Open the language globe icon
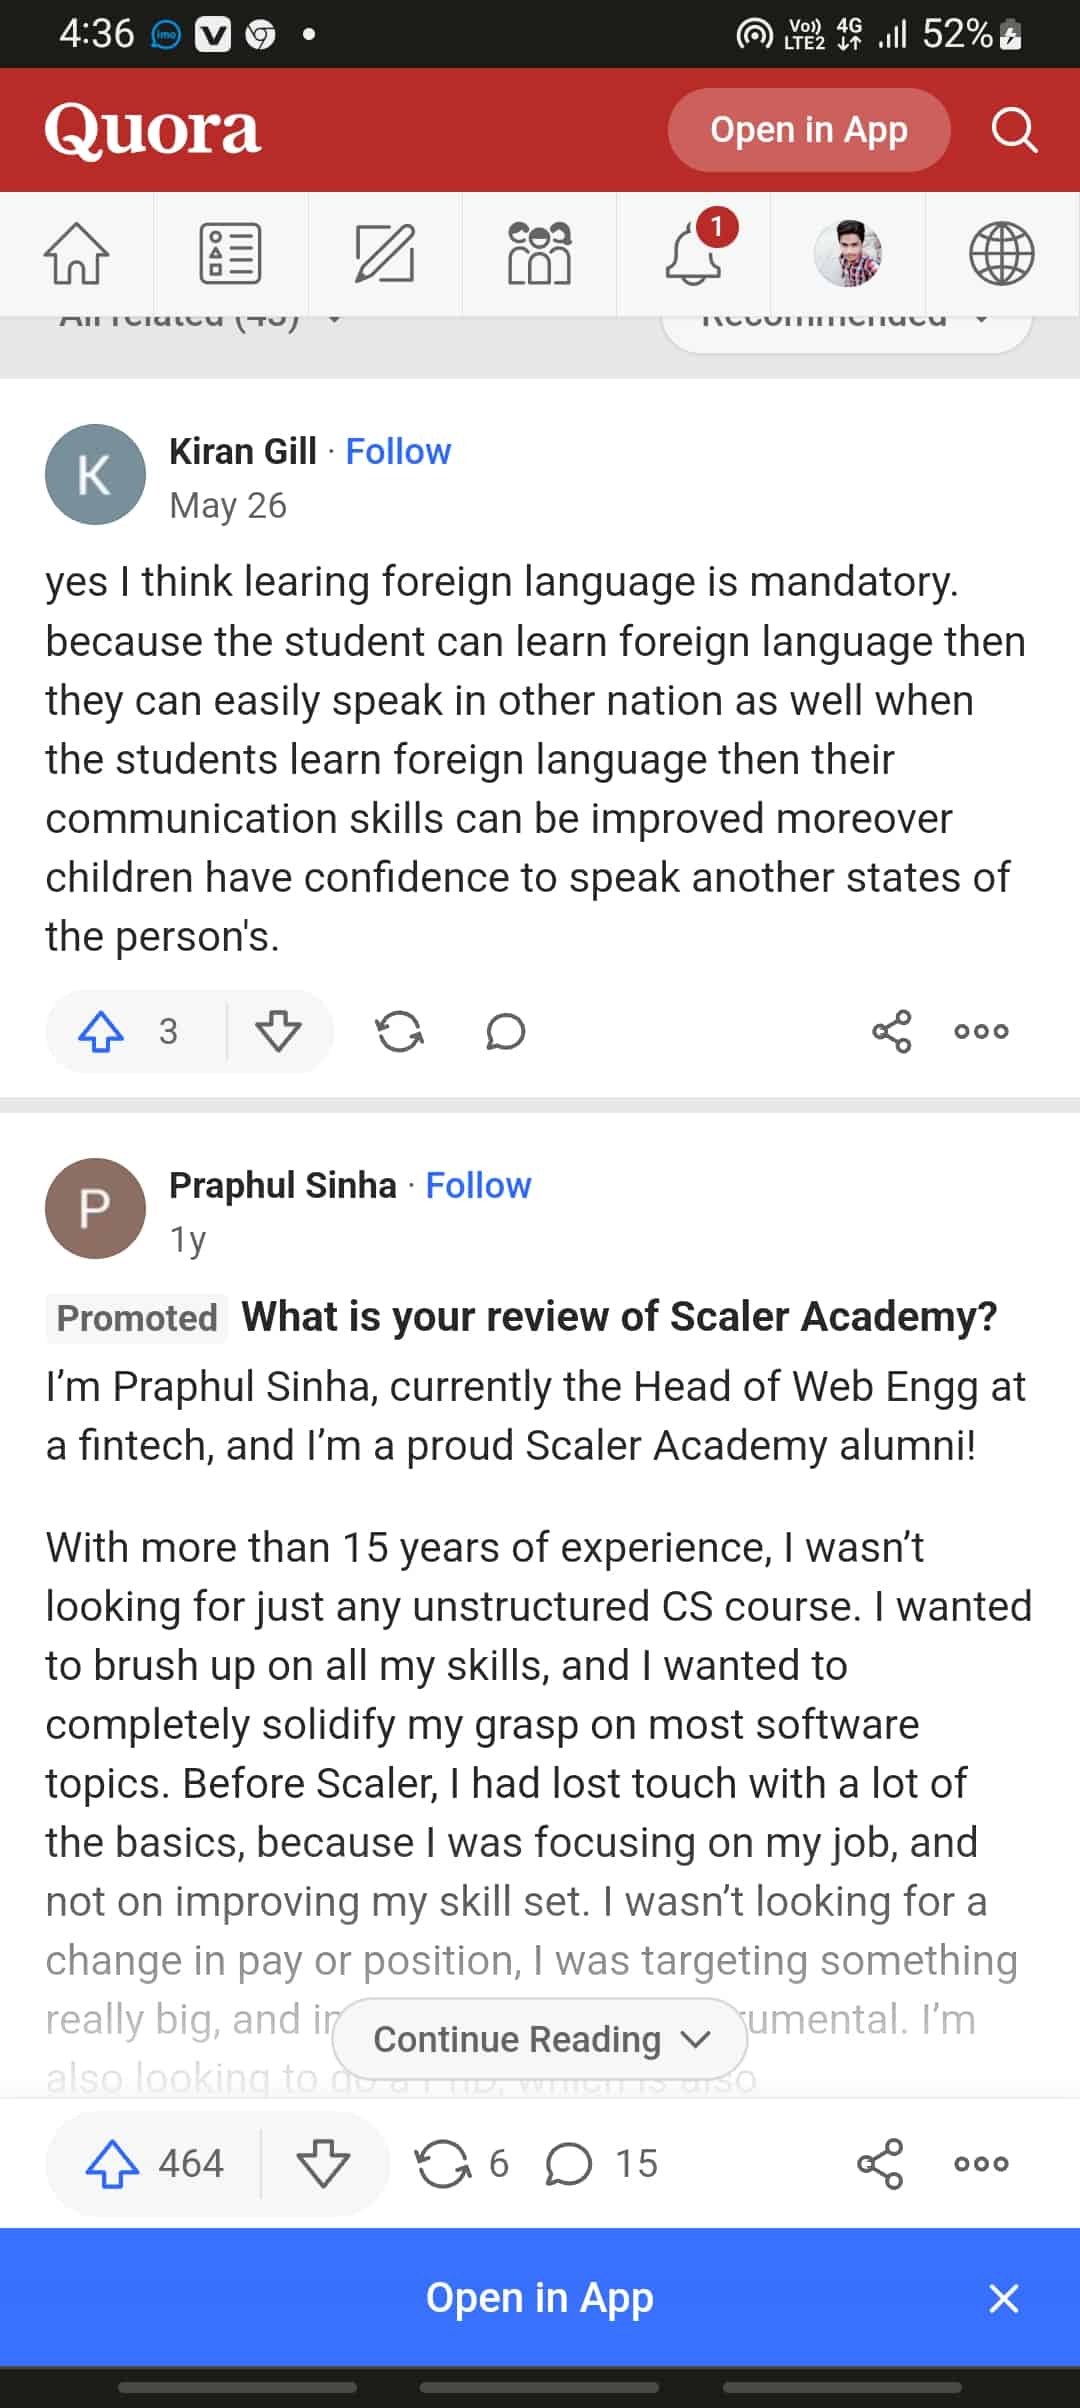Screen dimensions: 1080x2408 coord(1001,254)
